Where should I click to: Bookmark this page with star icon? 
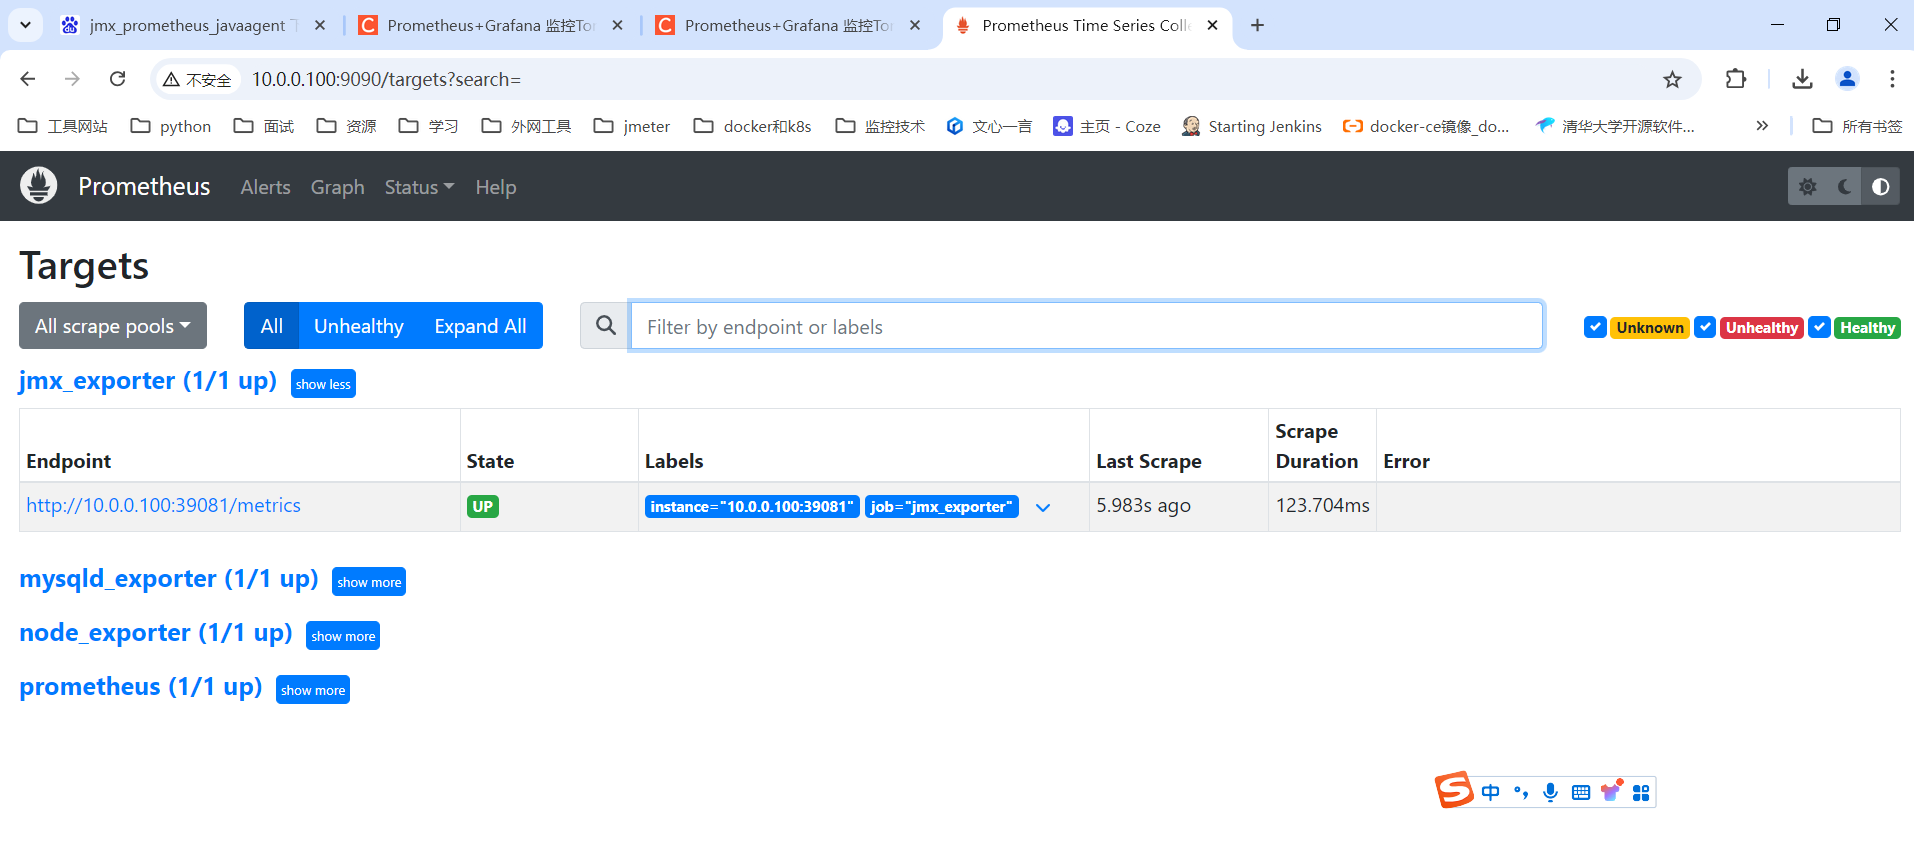(1672, 79)
